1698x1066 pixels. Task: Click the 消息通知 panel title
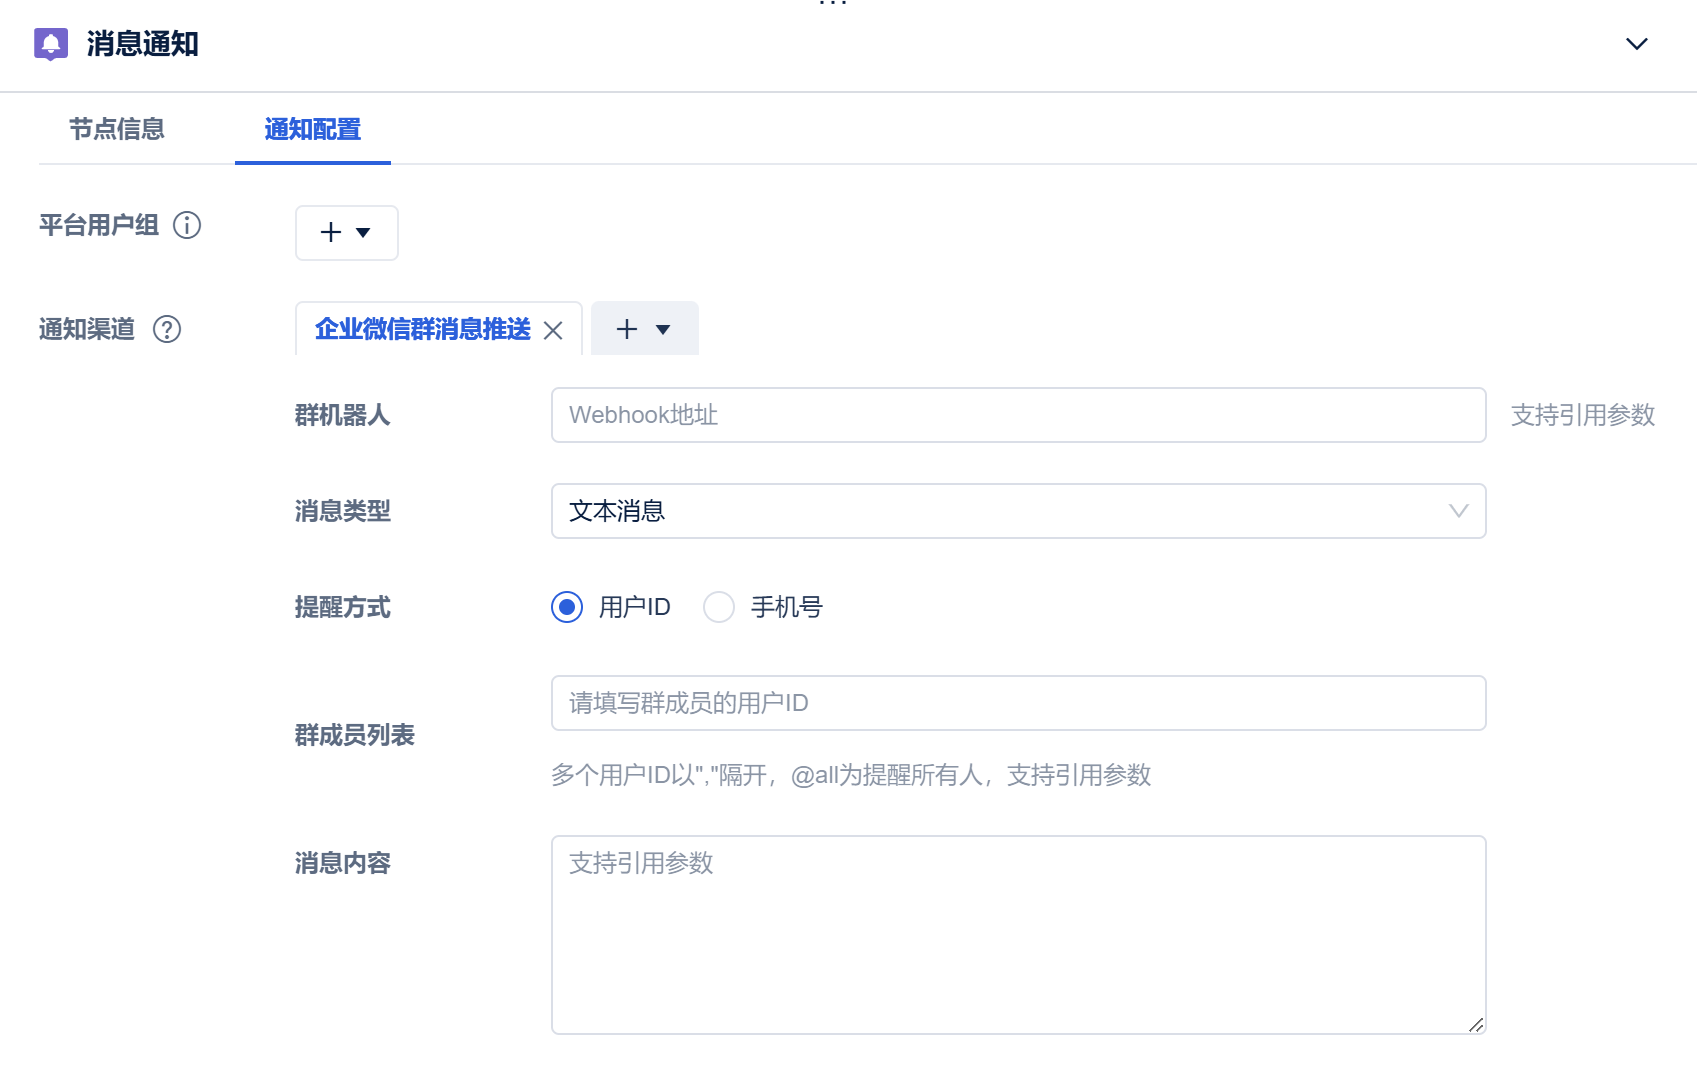tap(143, 44)
